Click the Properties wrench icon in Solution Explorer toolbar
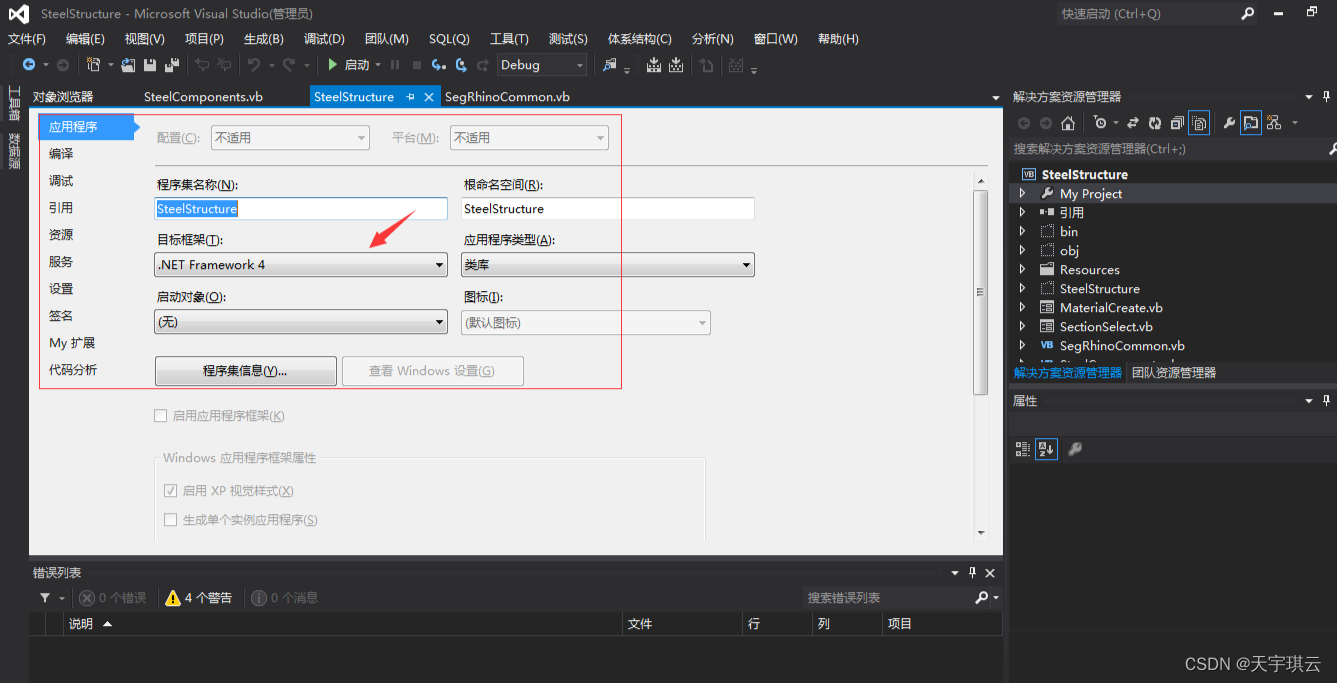This screenshot has height=683, width=1337. pos(1229,123)
